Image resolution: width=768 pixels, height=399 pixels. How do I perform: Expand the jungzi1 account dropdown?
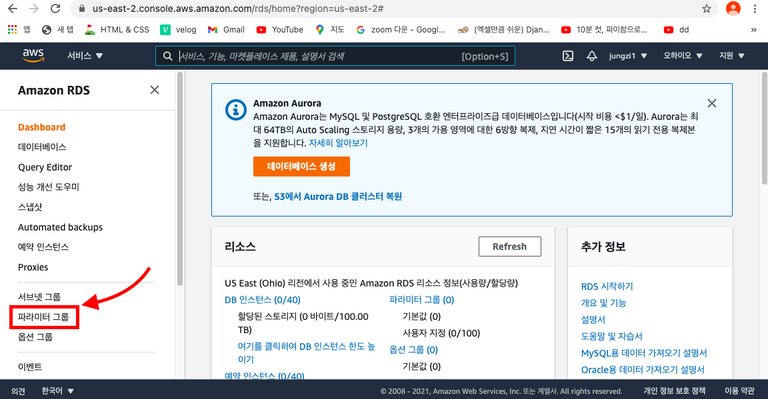(x=628, y=56)
